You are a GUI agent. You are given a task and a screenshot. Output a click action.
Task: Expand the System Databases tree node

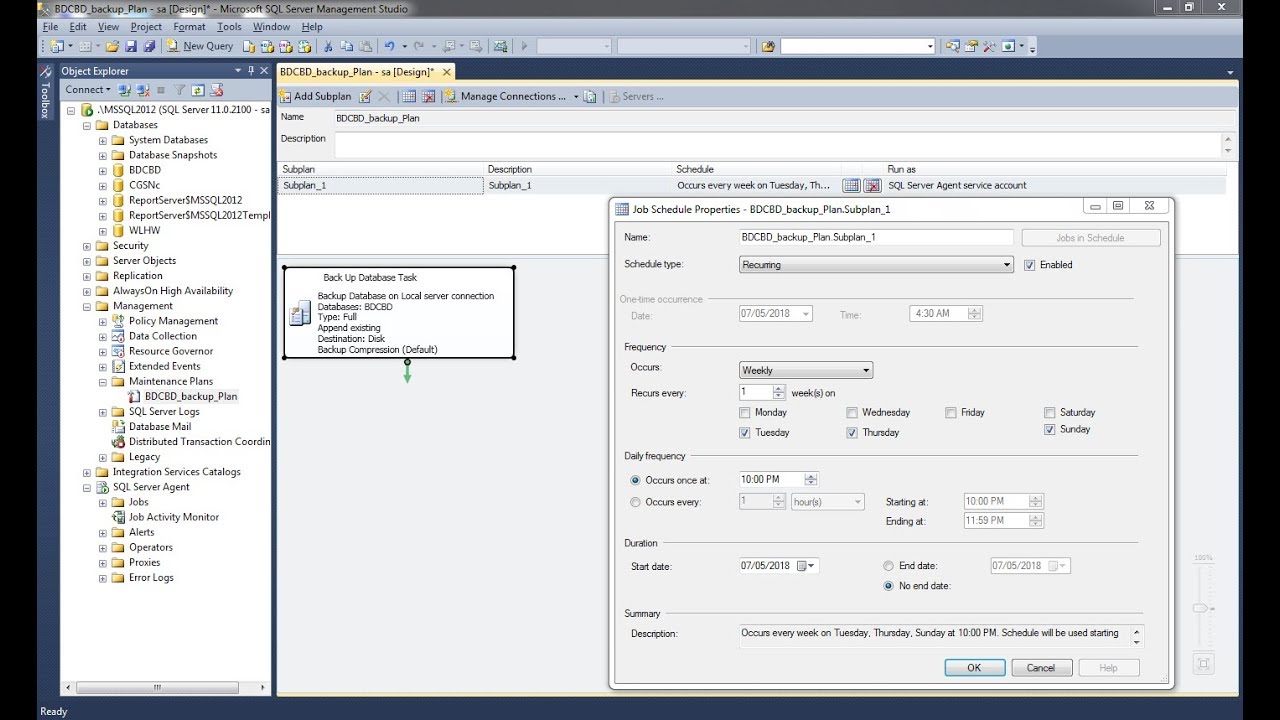(x=103, y=140)
